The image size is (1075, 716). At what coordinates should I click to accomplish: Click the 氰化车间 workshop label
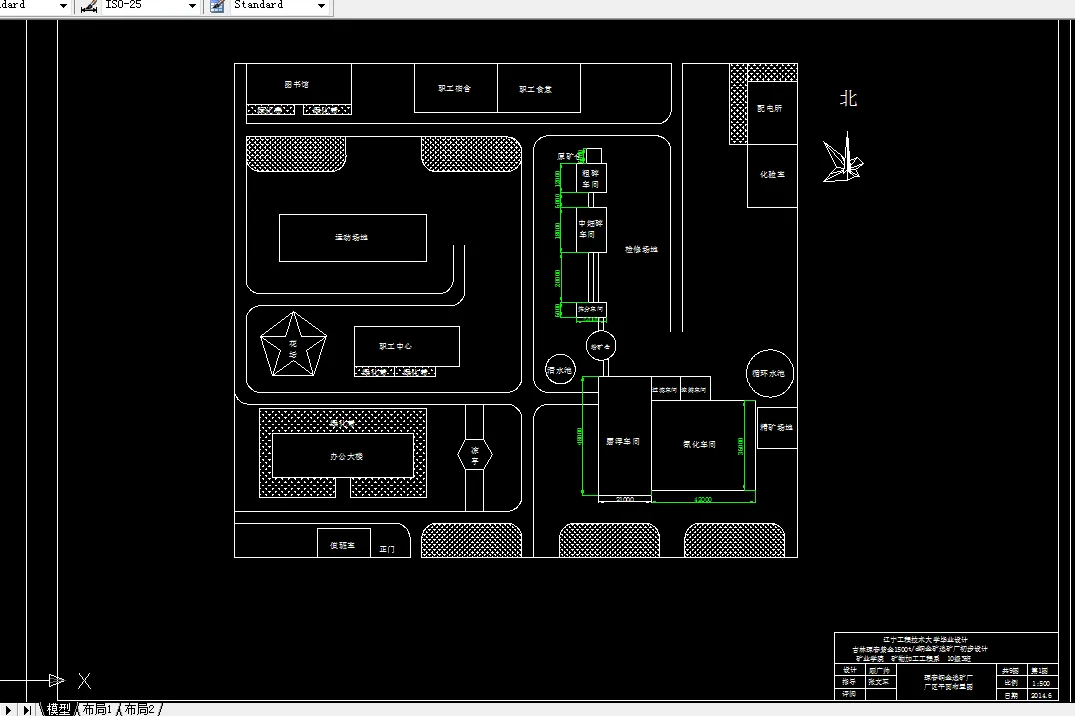click(699, 444)
